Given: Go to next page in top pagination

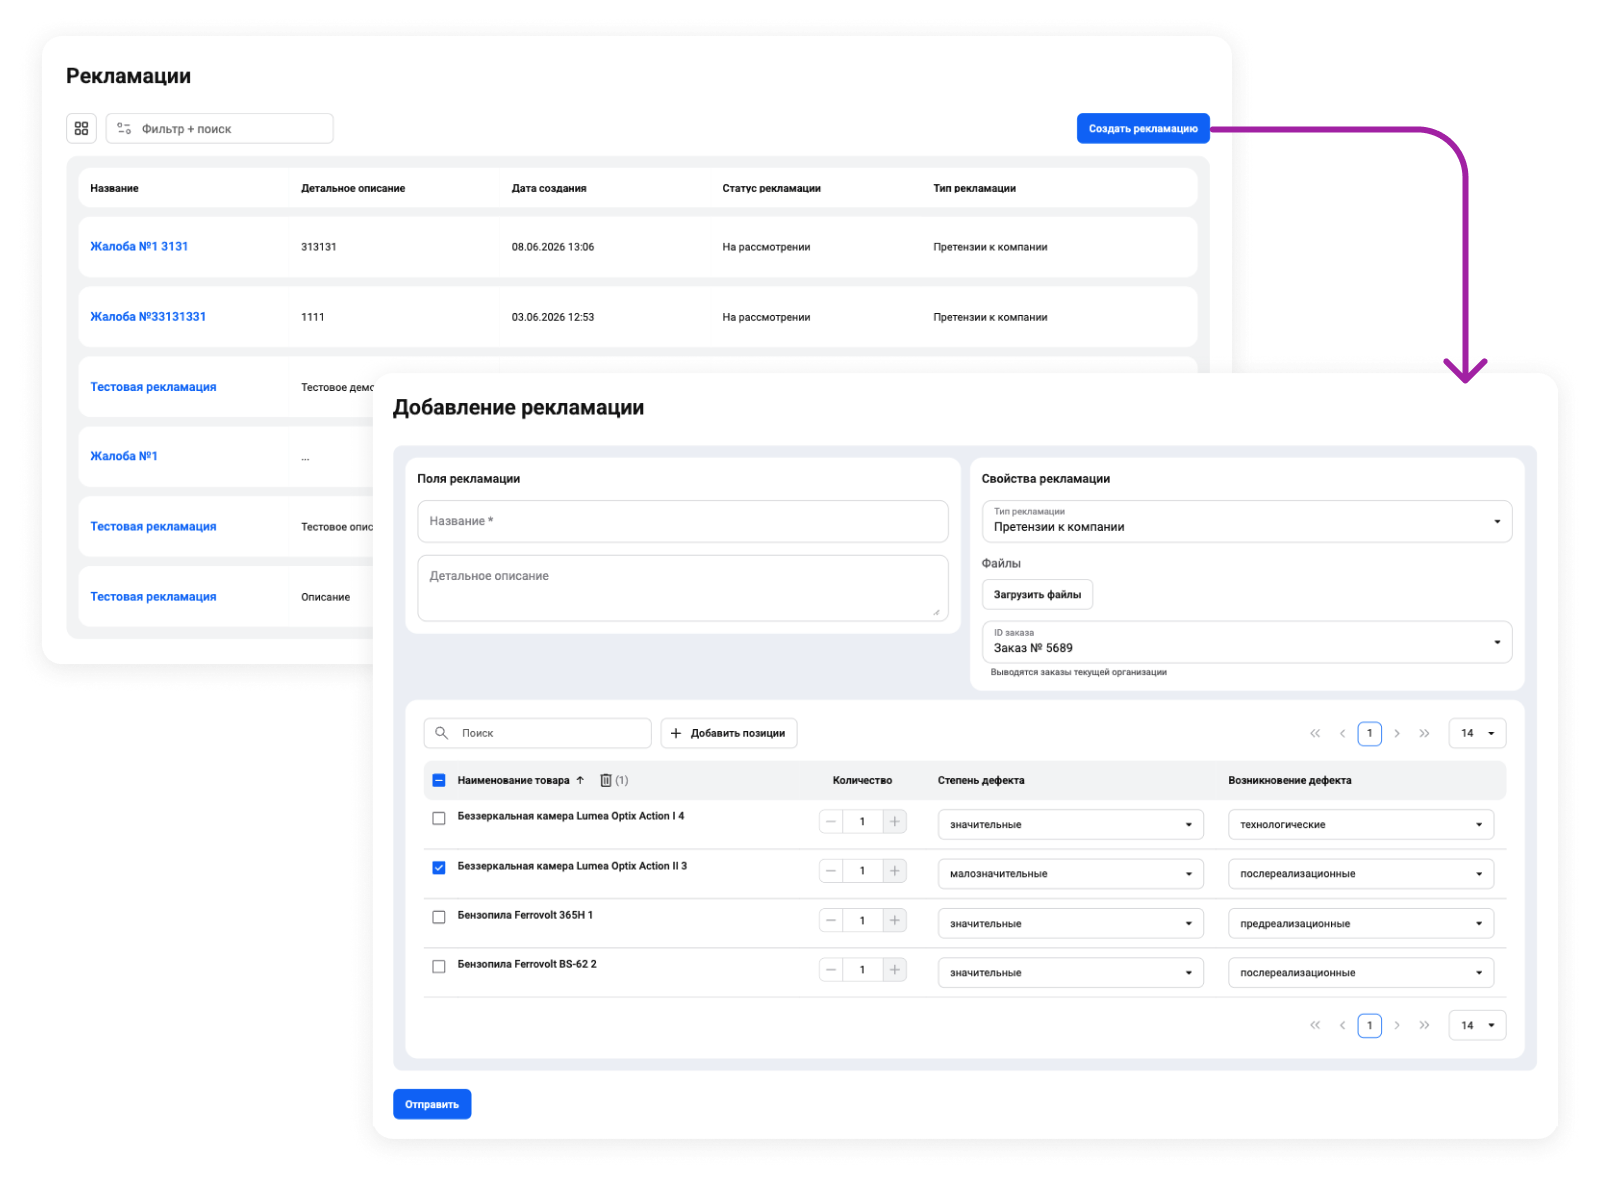Looking at the screenshot, I should (x=1397, y=733).
